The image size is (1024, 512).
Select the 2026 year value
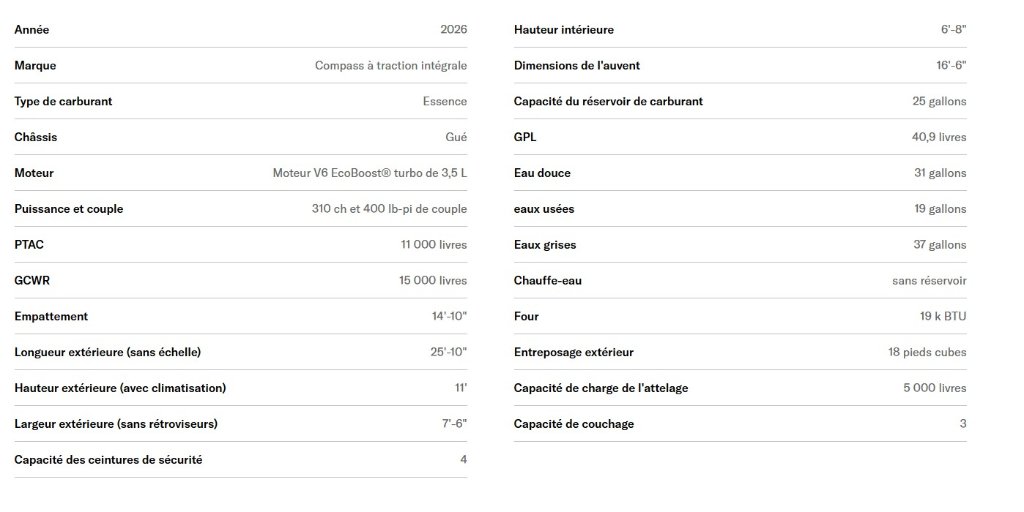(x=454, y=29)
